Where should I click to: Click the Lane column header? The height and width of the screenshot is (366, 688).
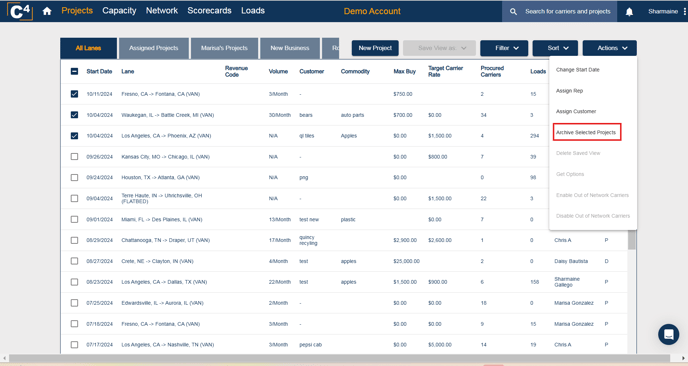128,71
